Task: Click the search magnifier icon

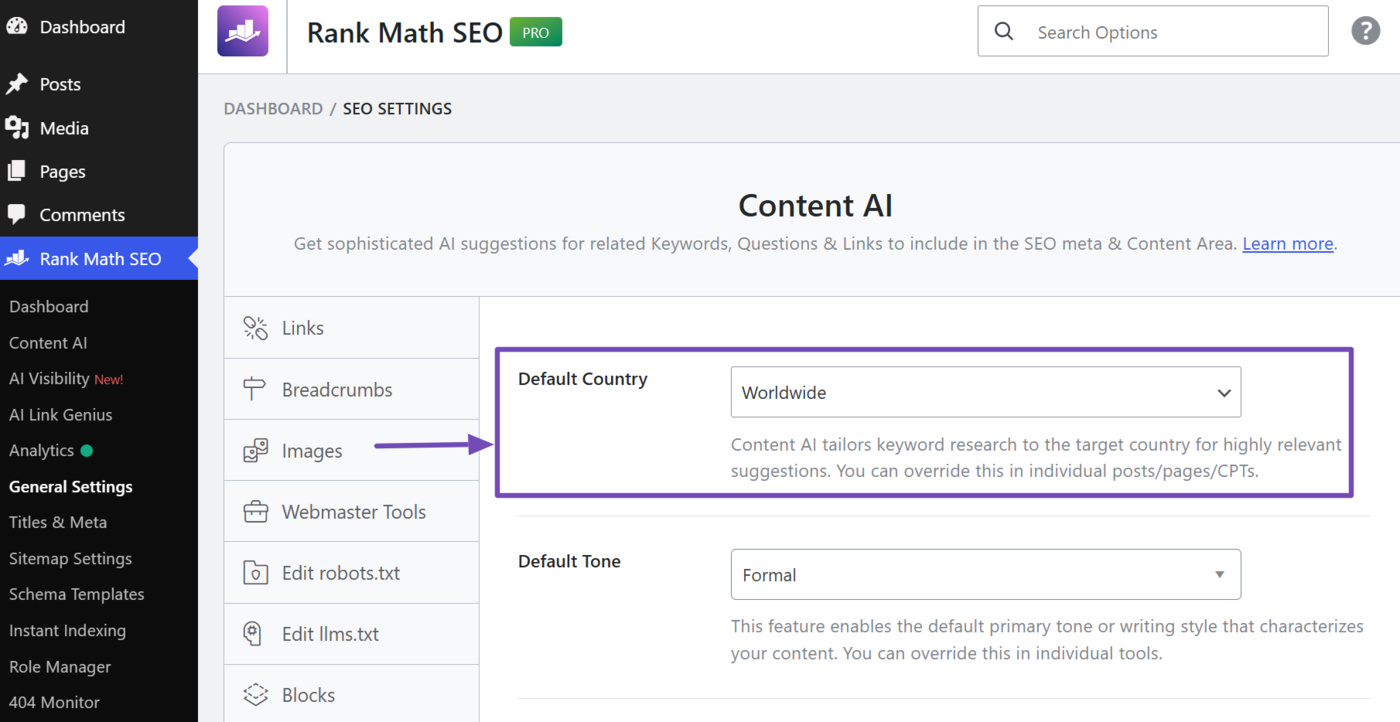Action: (1004, 32)
